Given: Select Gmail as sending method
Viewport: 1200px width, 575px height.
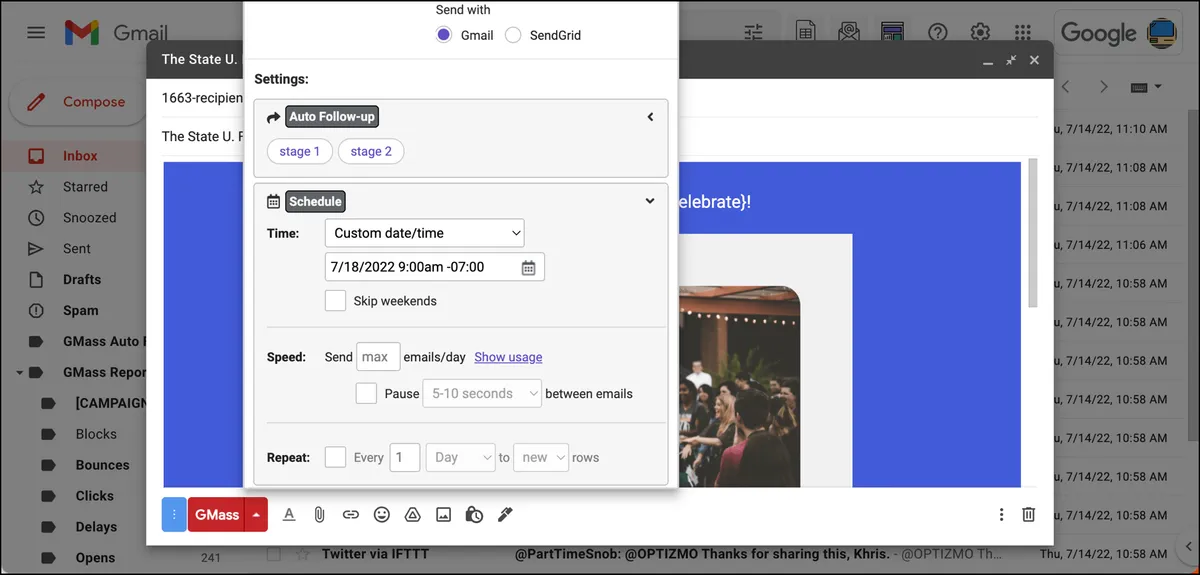Looking at the screenshot, I should click(x=444, y=35).
